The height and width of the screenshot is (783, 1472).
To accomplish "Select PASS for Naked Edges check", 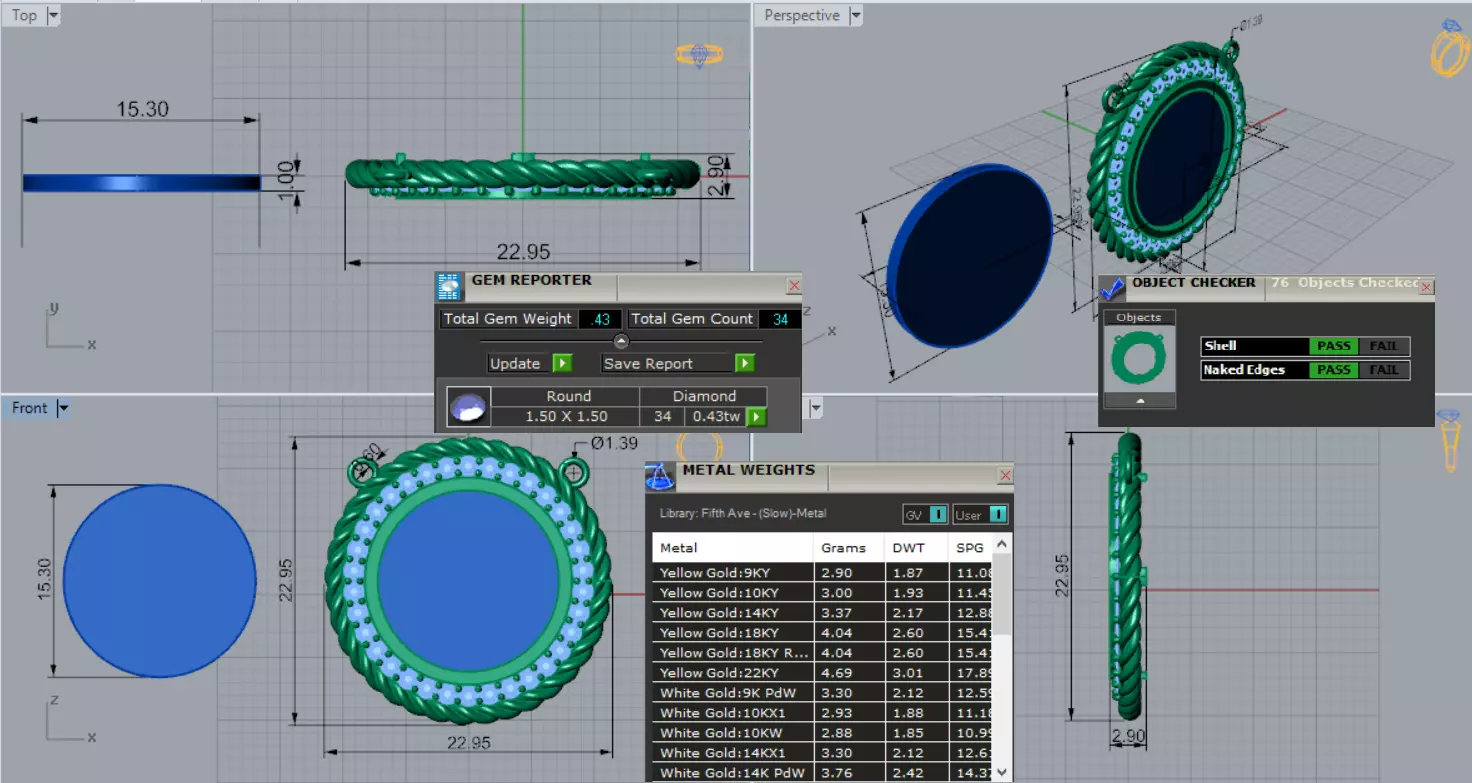I will [1333, 370].
